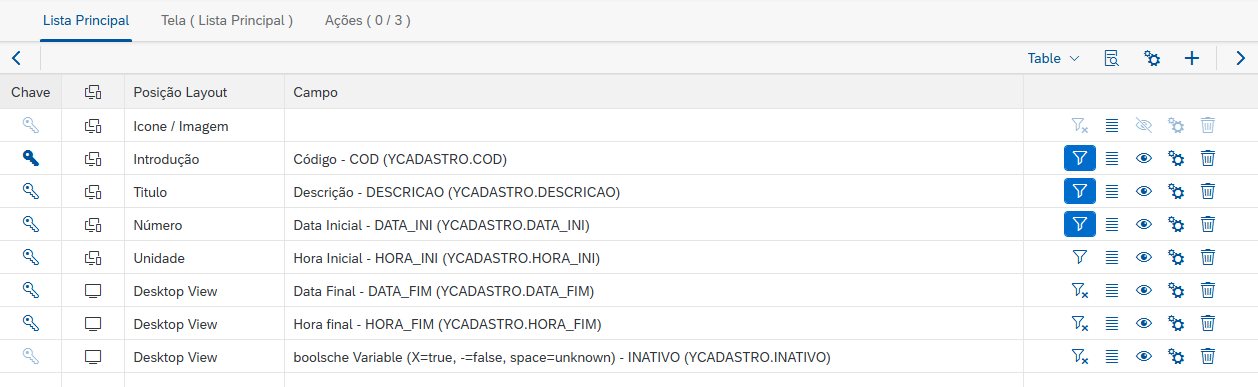Switch to Lista Principal tab
The image size is (1258, 387).
pyautogui.click(x=86, y=20)
